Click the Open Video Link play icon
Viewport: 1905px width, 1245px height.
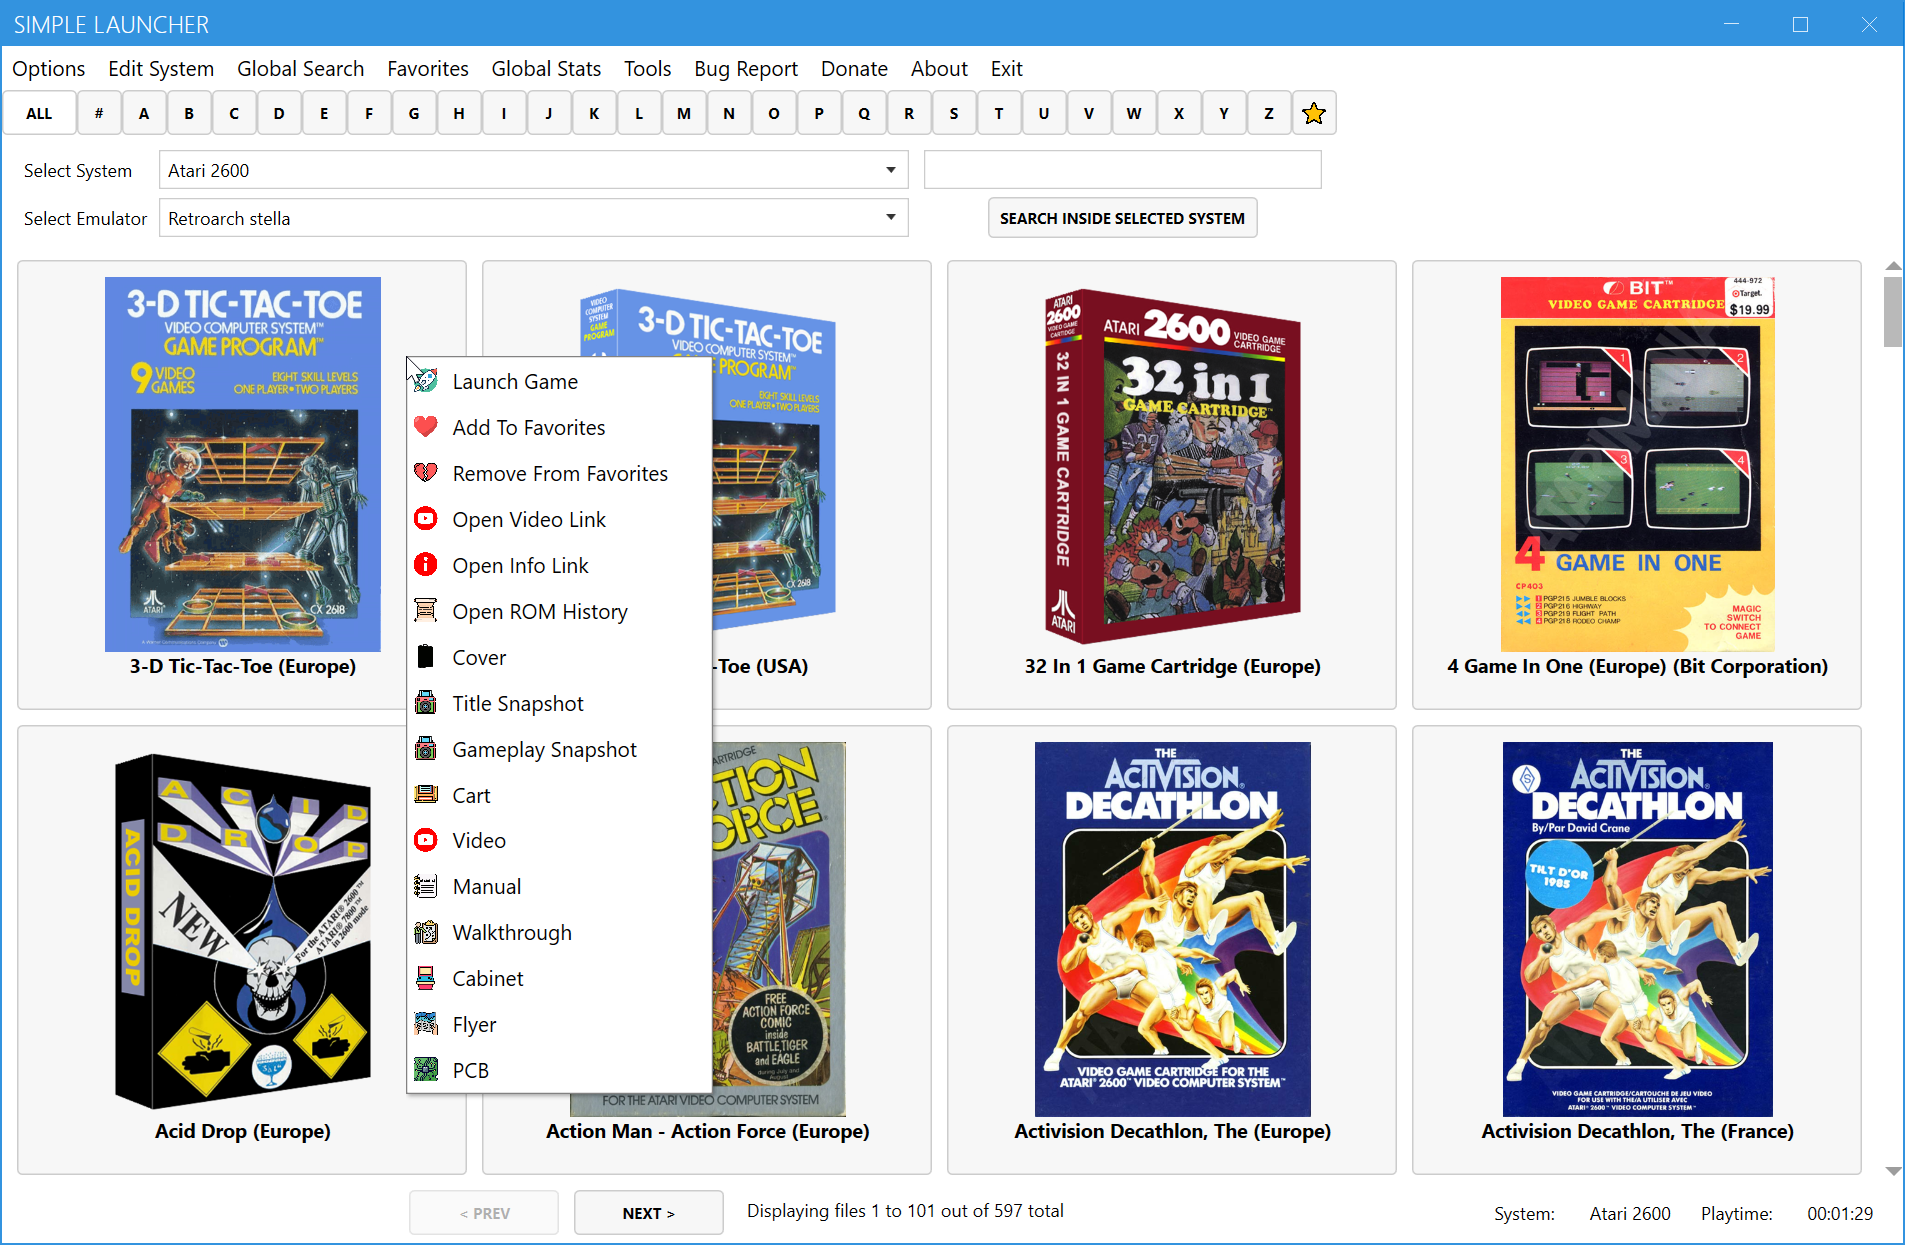tap(426, 519)
